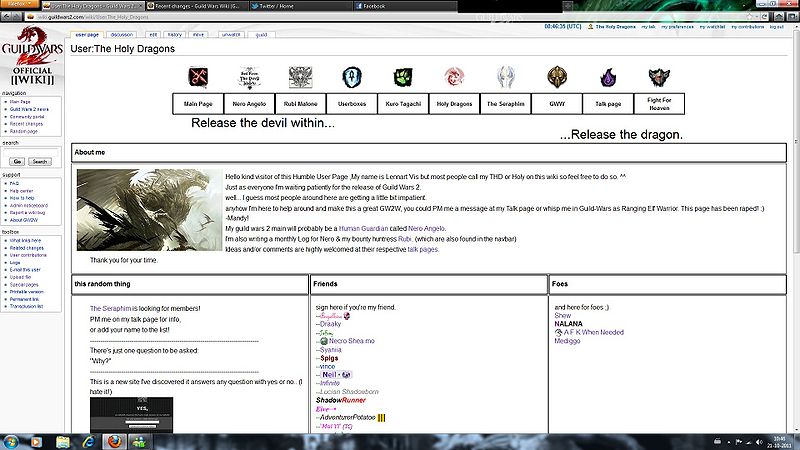This screenshot has height=450, width=800.
Task: Click the Go search button
Action: pos(17,161)
